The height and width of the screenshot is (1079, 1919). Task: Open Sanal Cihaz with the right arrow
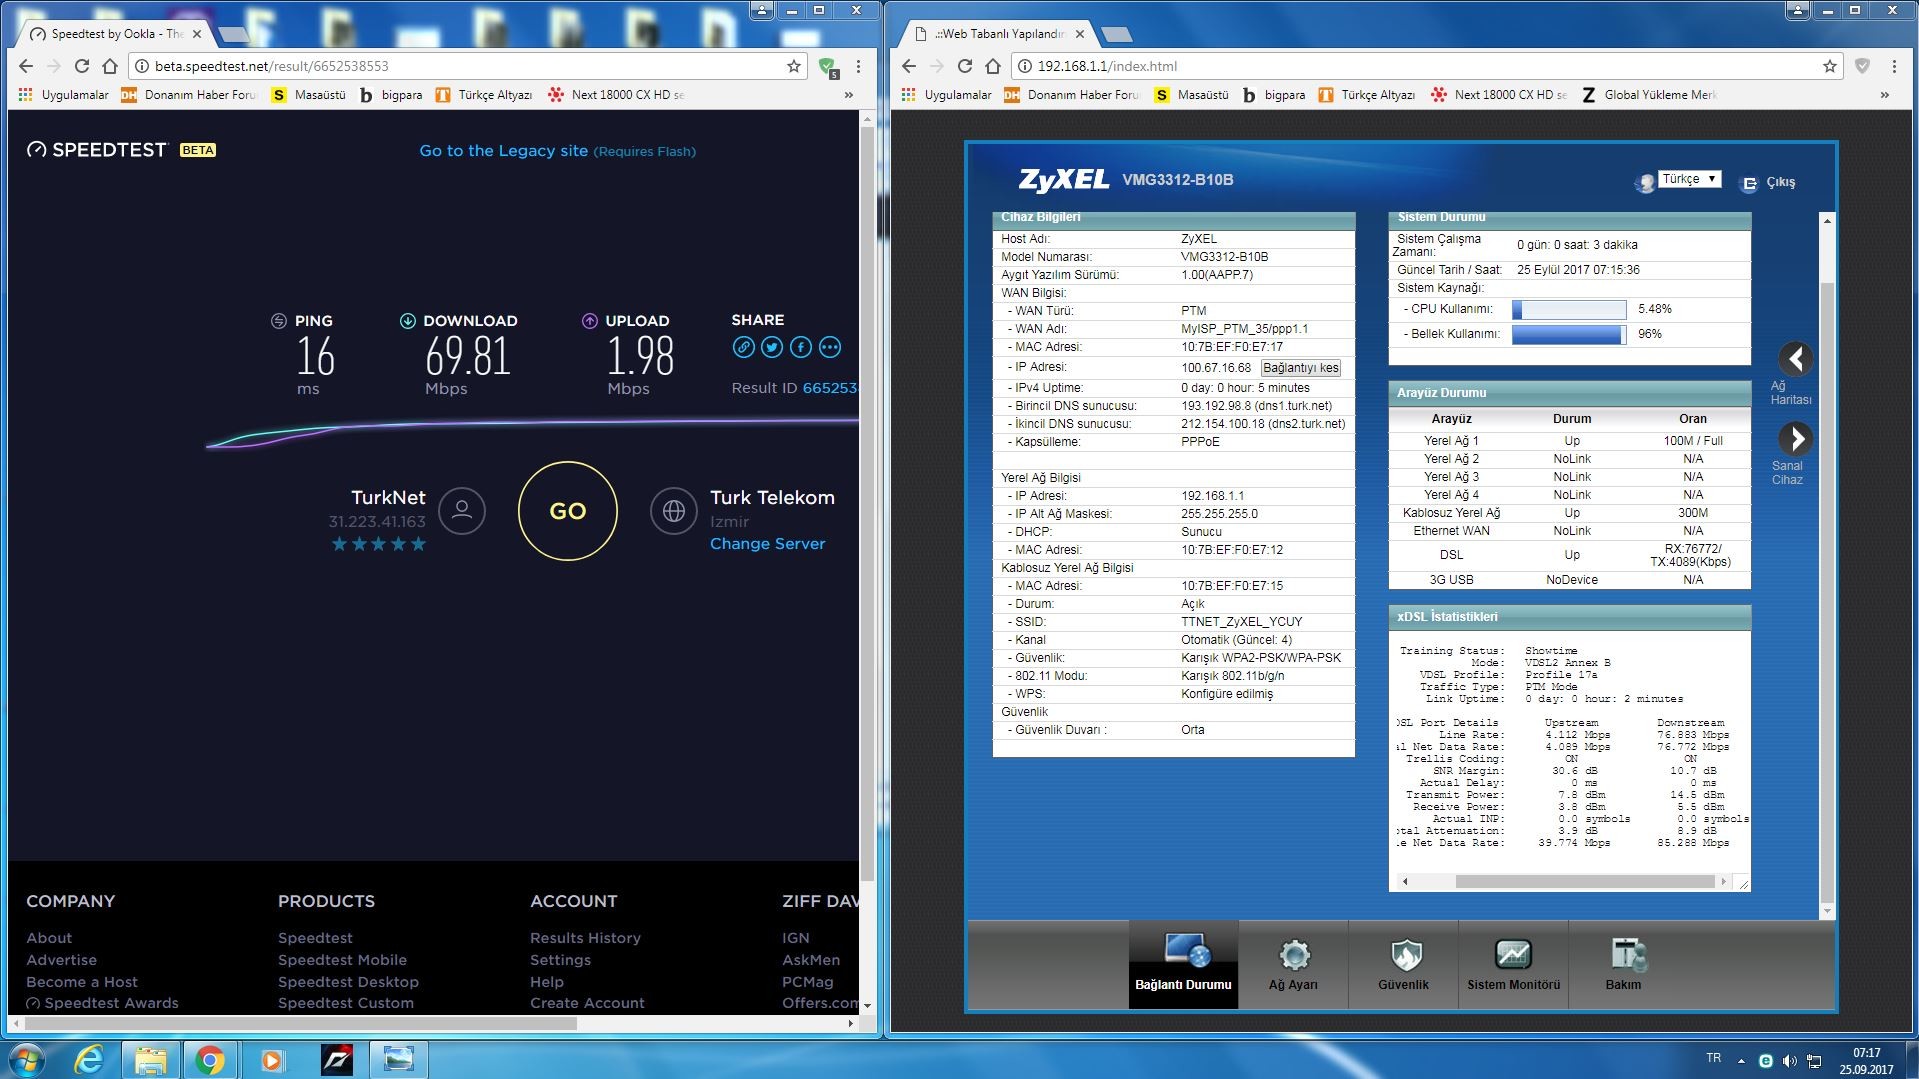1795,439
